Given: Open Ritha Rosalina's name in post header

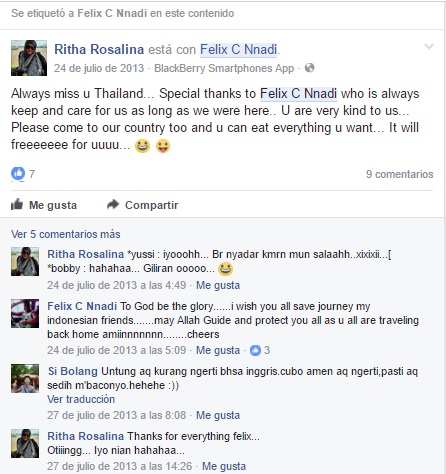Looking at the screenshot, I should [99, 49].
